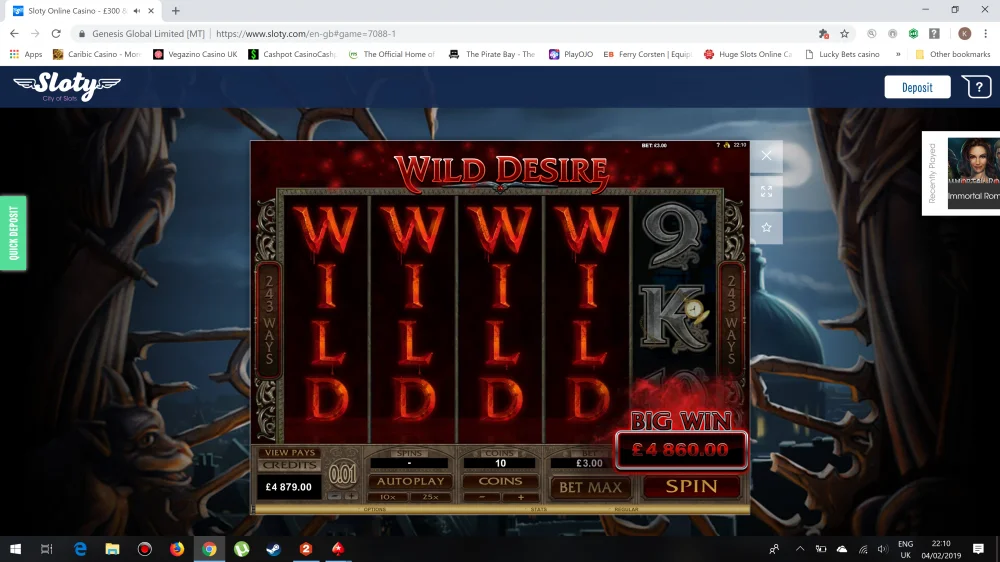This screenshot has height=562, width=1000.
Task: Open the Windows Start menu
Action: (15, 549)
